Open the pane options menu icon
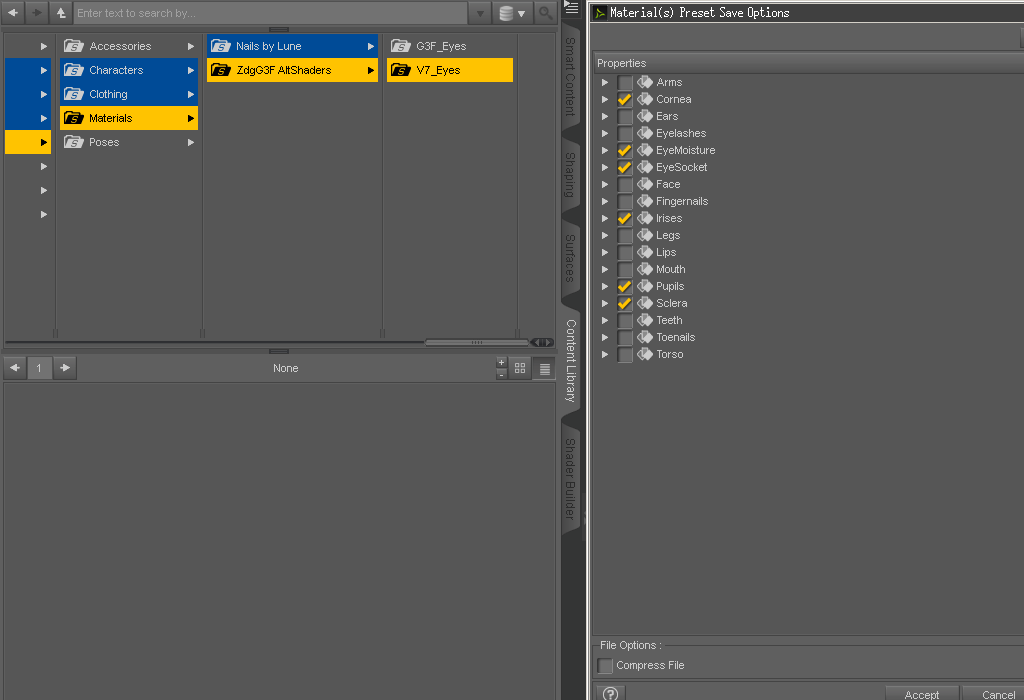The height and width of the screenshot is (700, 1024). 571,8
